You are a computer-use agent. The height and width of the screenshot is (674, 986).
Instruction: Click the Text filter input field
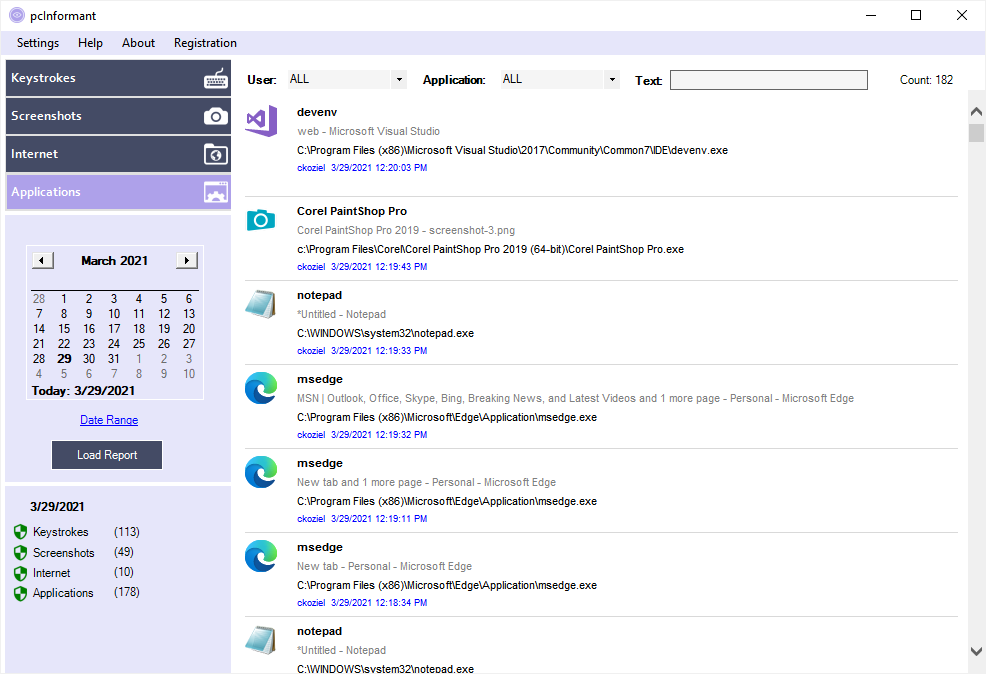pyautogui.click(x=768, y=80)
